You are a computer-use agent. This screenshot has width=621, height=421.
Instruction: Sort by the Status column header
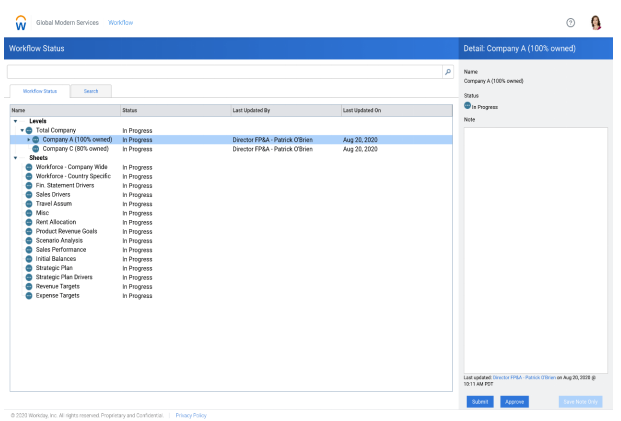(176, 110)
